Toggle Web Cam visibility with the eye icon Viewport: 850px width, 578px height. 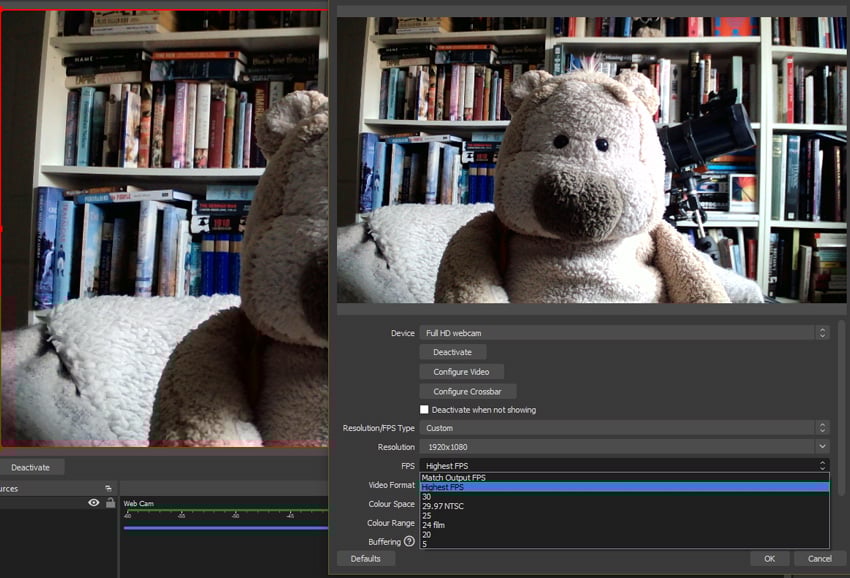(x=94, y=503)
